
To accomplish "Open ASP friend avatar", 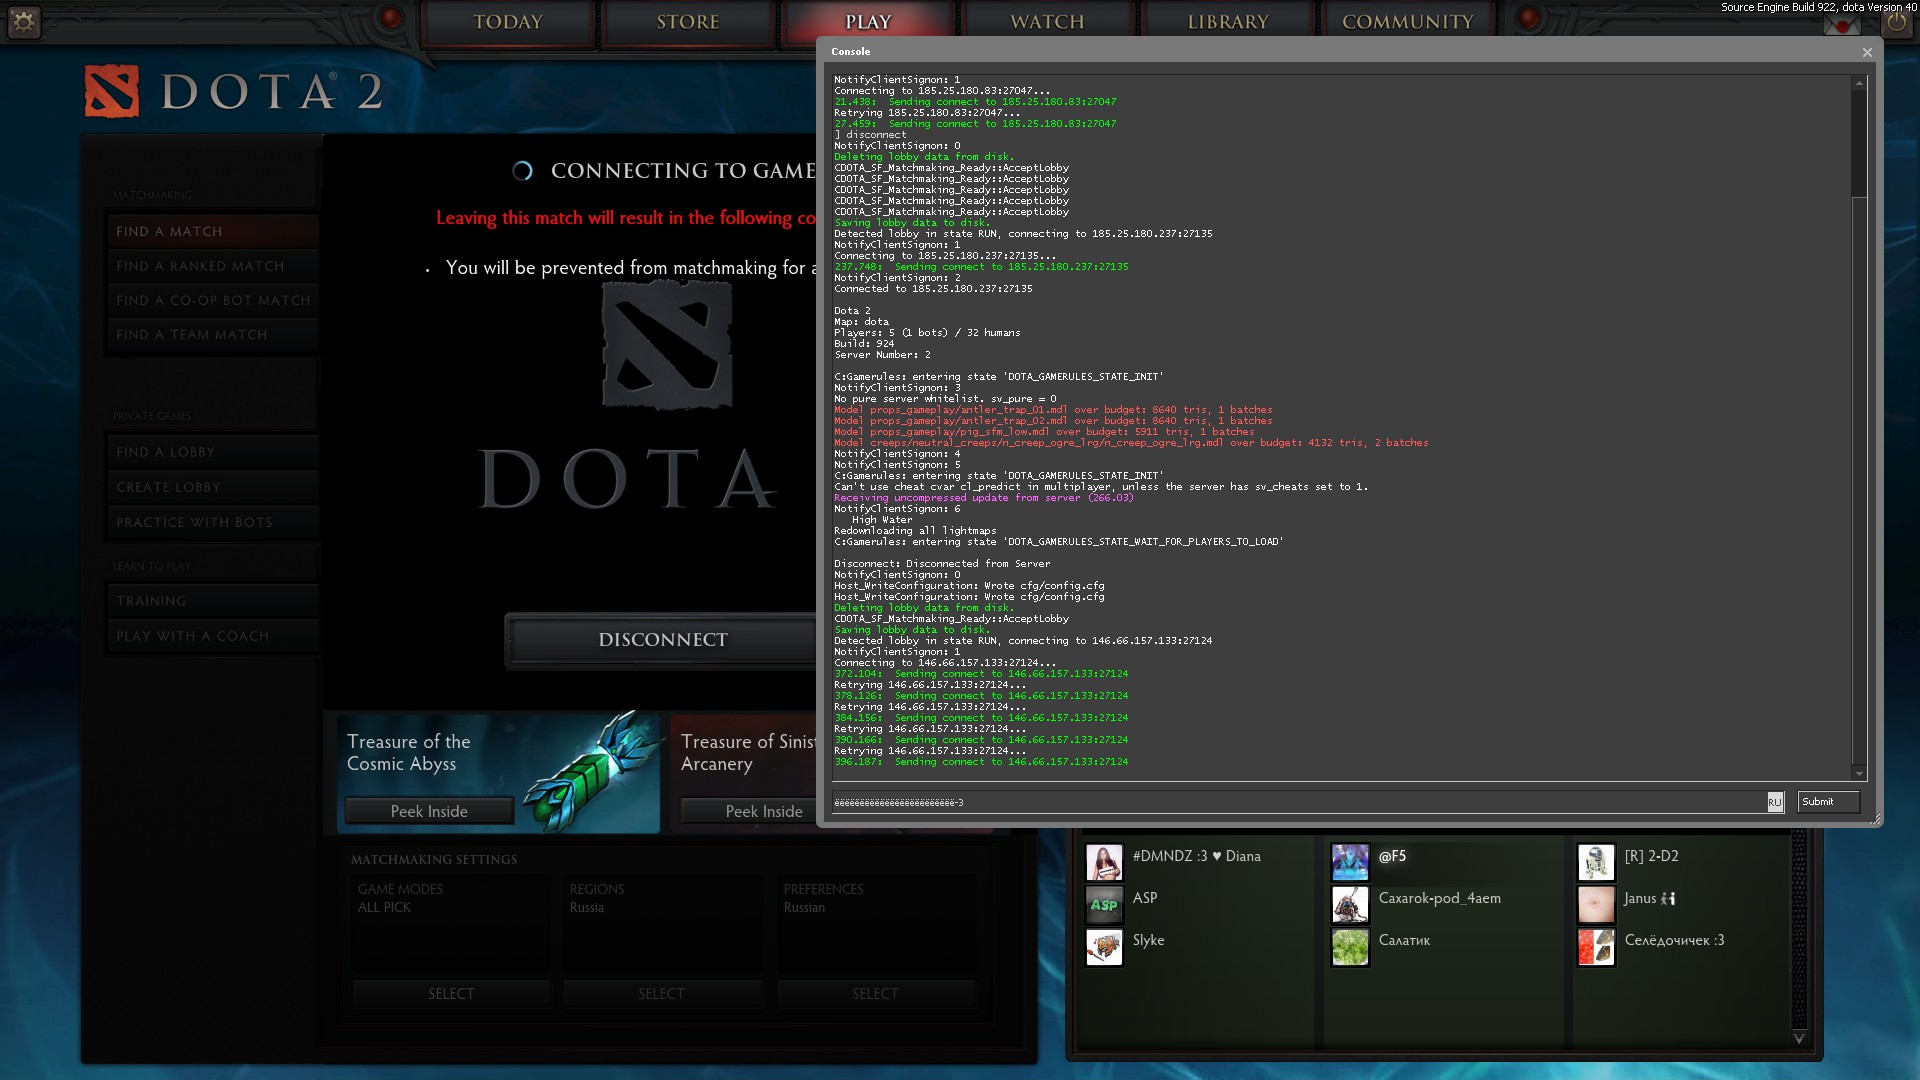I will click(1104, 904).
